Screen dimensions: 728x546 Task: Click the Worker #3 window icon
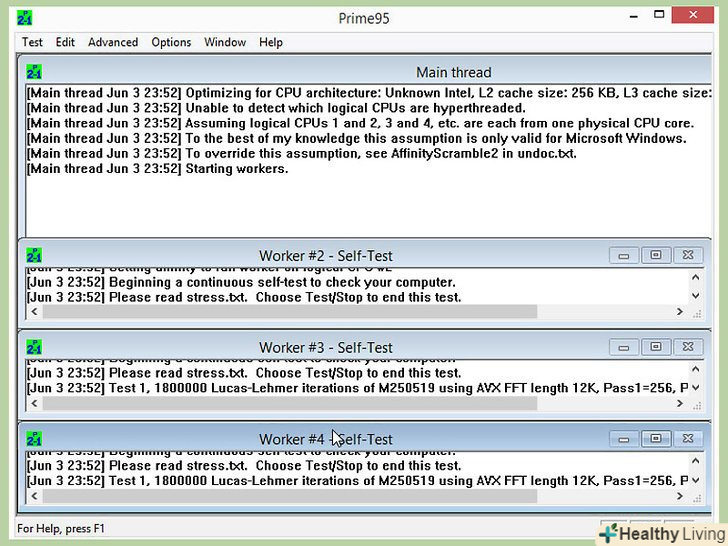35,347
